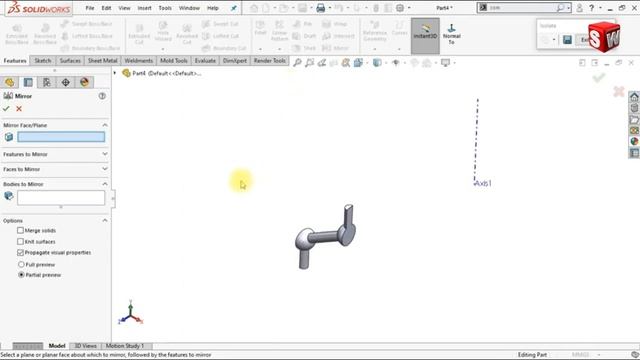Open Hide/Show Items icon

tap(396, 62)
